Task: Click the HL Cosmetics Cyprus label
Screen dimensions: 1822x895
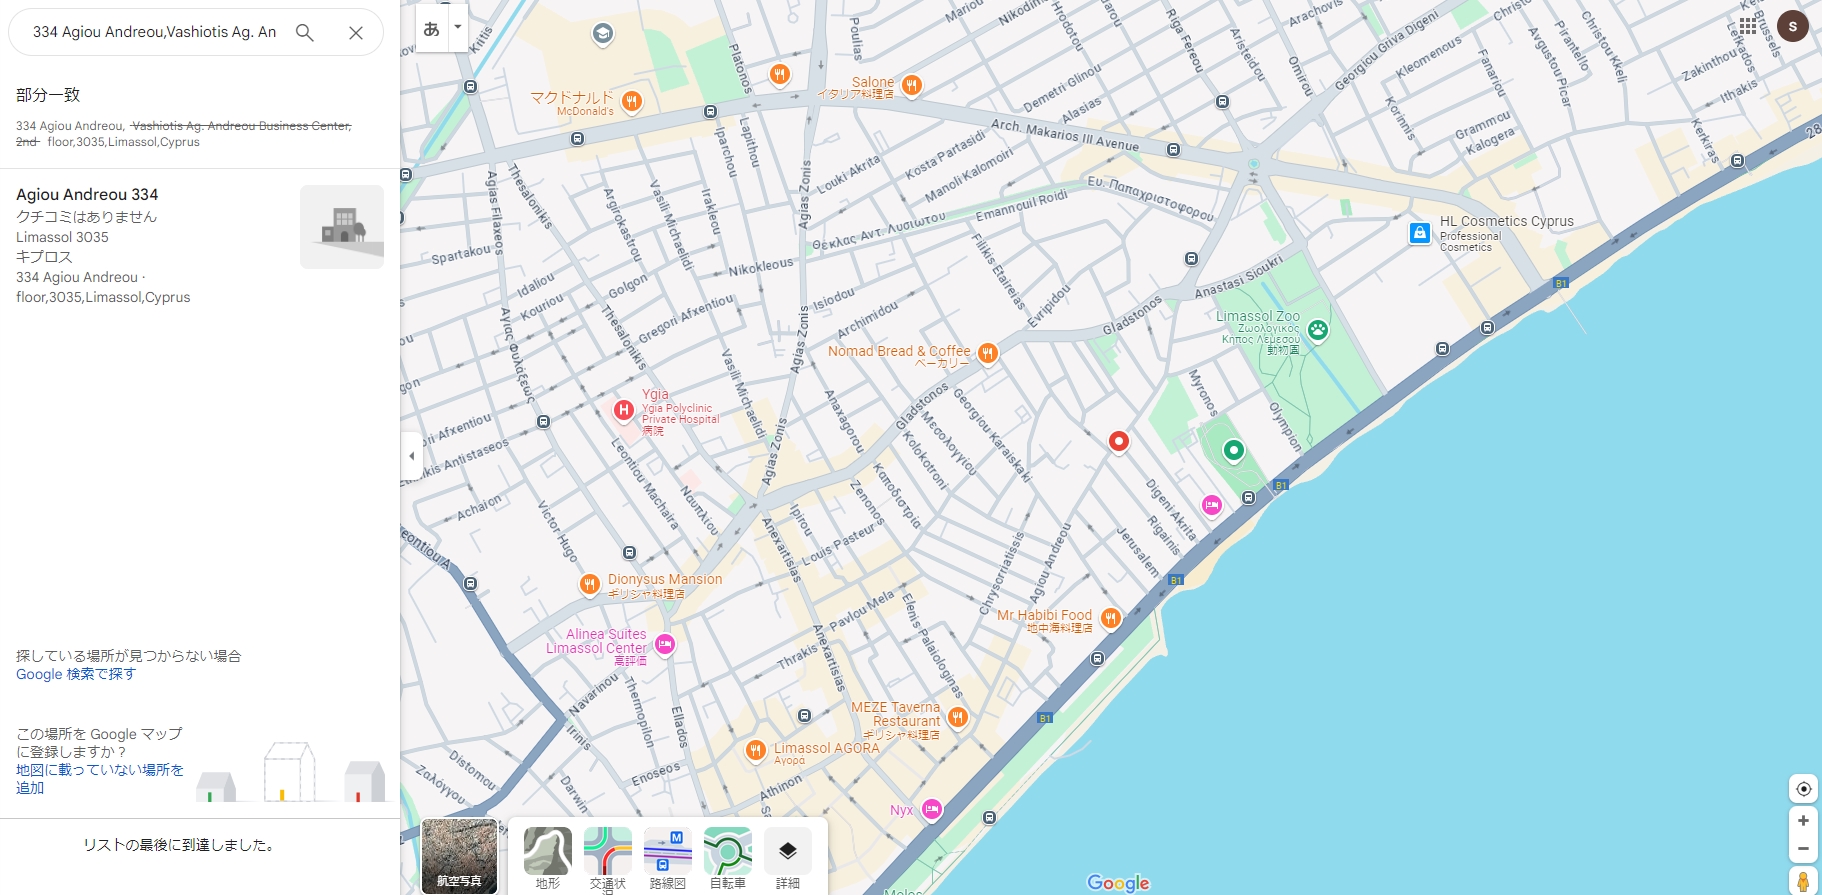Action: pos(1506,222)
